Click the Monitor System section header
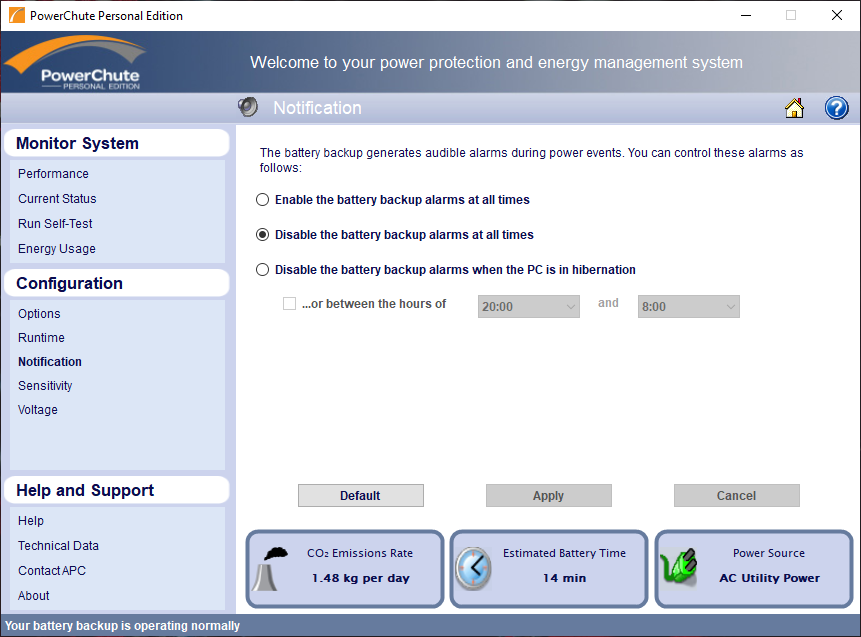Viewport: 861px width, 637px height. point(116,143)
